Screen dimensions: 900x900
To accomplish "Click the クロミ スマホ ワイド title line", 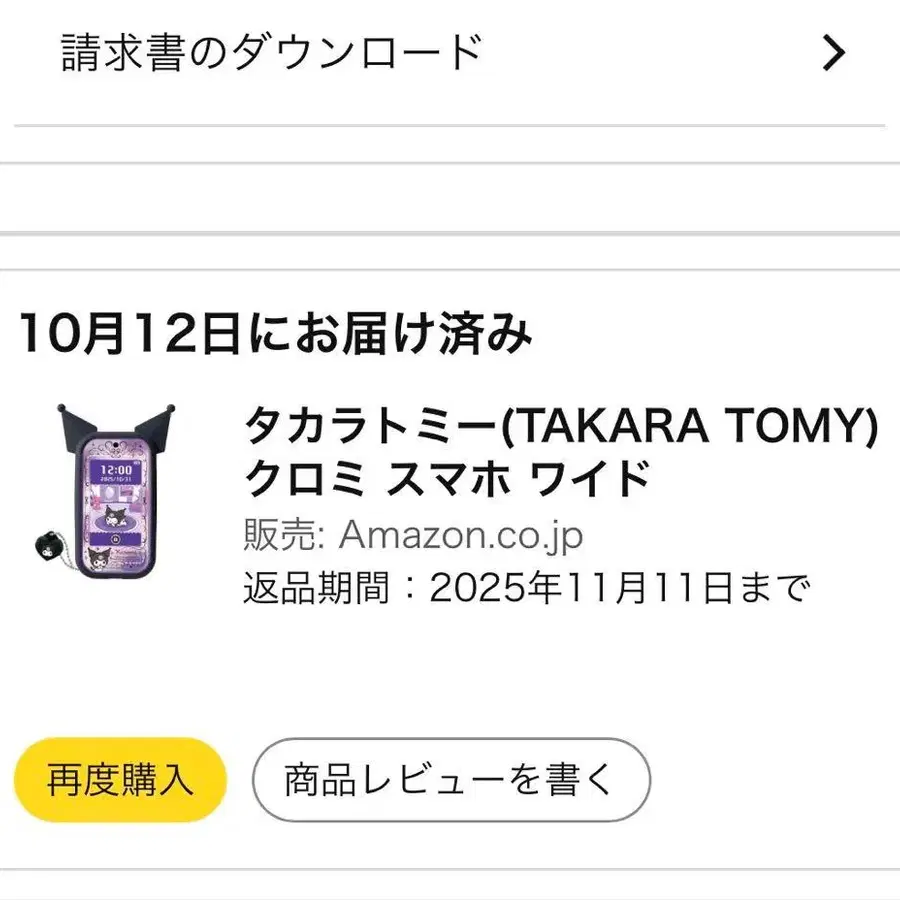I will pos(447,481).
